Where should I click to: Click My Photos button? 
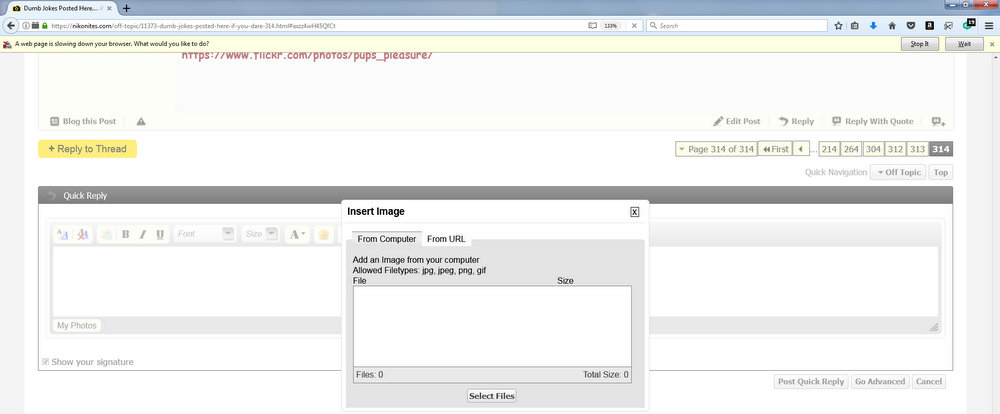[77, 325]
